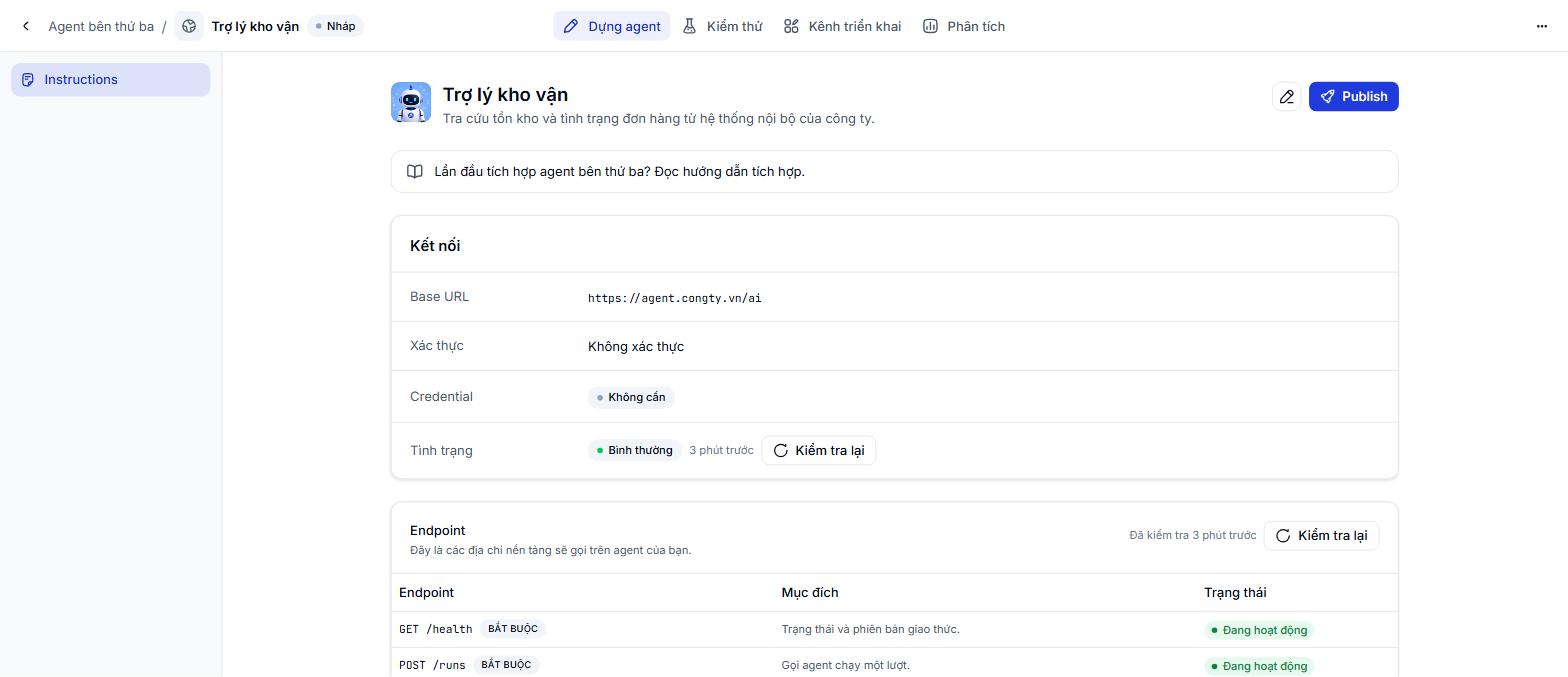Click the Trạng thái column header
This screenshot has width=1568, height=677.
[1235, 593]
